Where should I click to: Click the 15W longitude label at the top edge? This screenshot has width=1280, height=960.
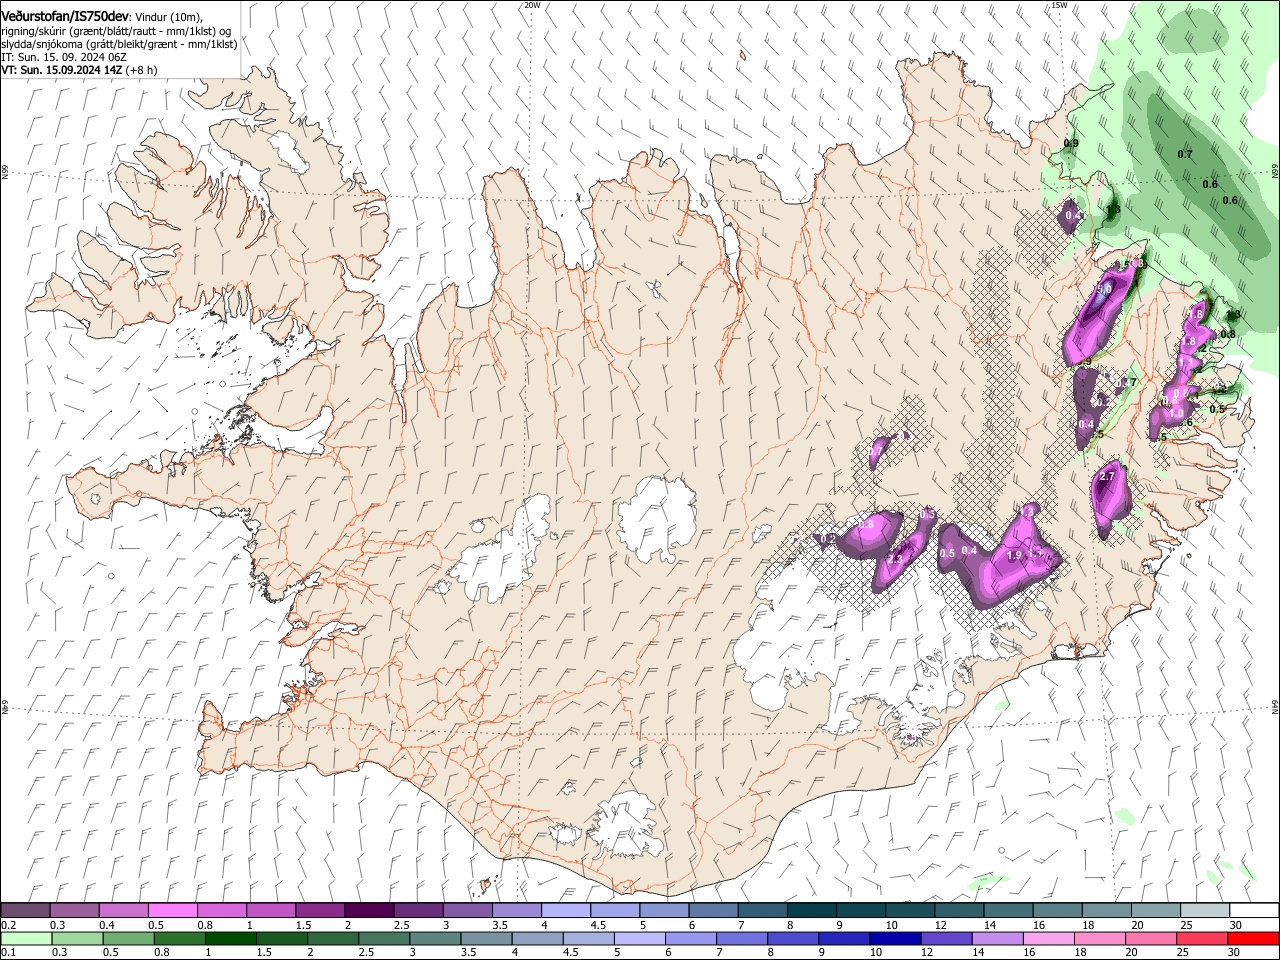(1059, 5)
